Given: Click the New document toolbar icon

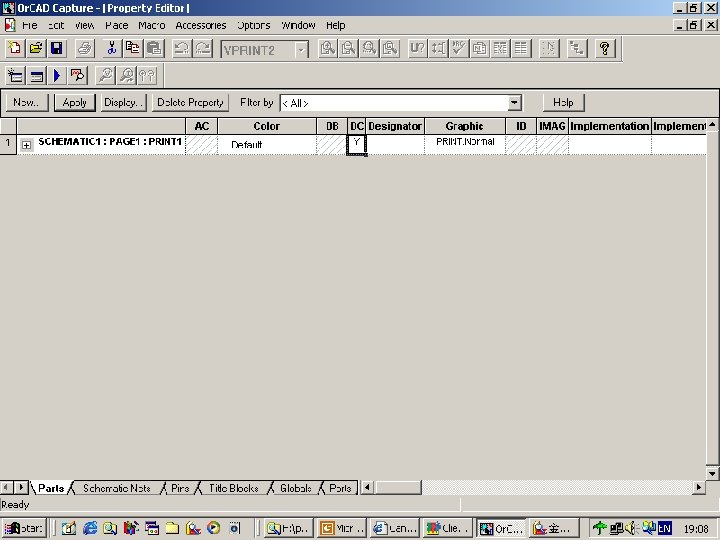Looking at the screenshot, I should (15, 48).
